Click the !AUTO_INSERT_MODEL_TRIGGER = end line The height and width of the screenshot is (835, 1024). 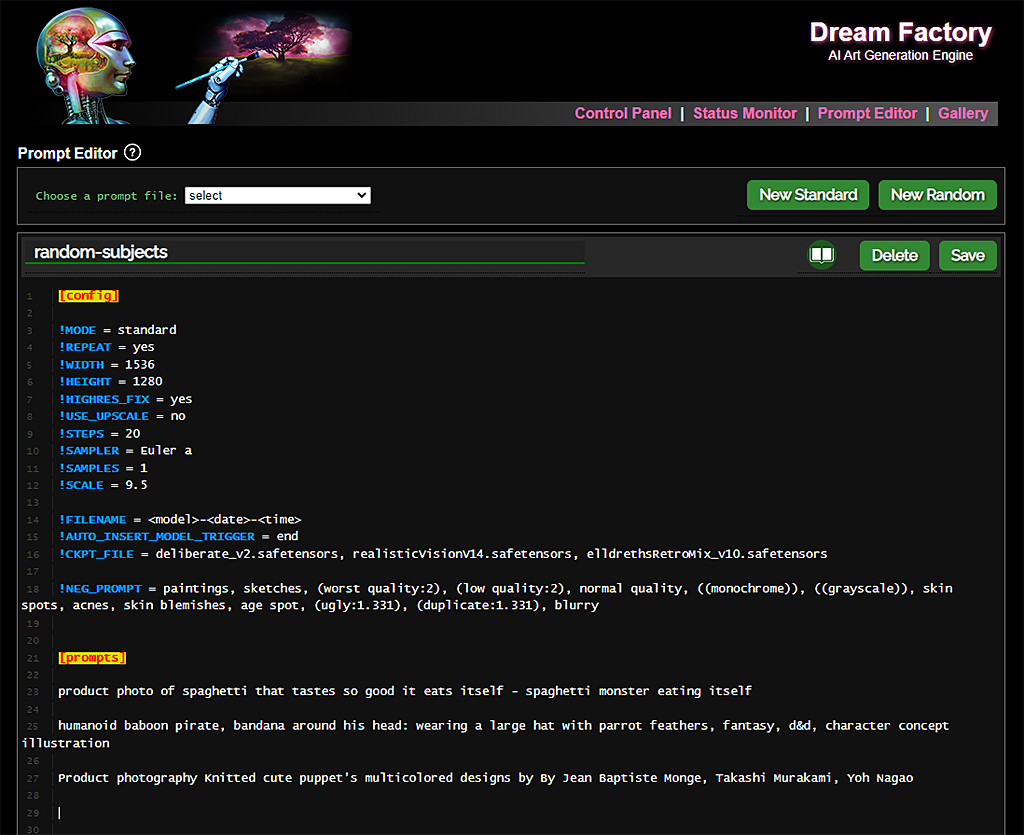[178, 536]
